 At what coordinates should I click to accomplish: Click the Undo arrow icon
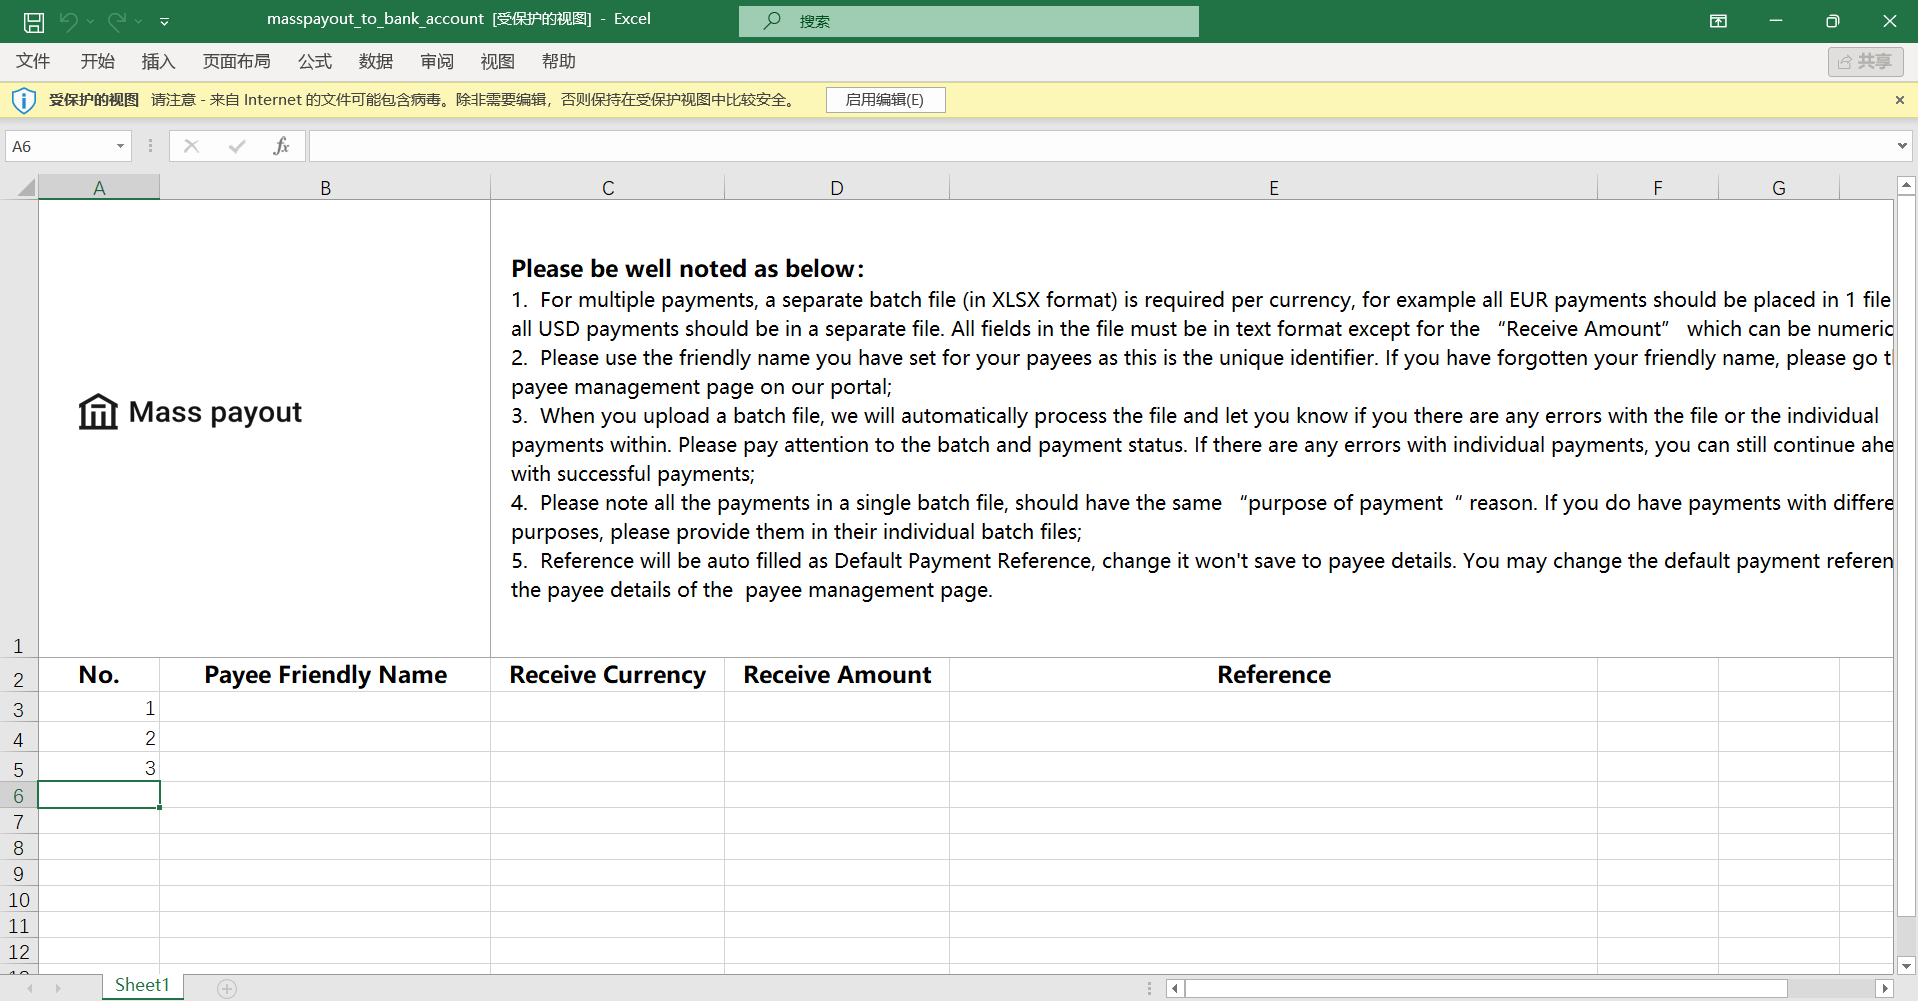click(x=68, y=21)
